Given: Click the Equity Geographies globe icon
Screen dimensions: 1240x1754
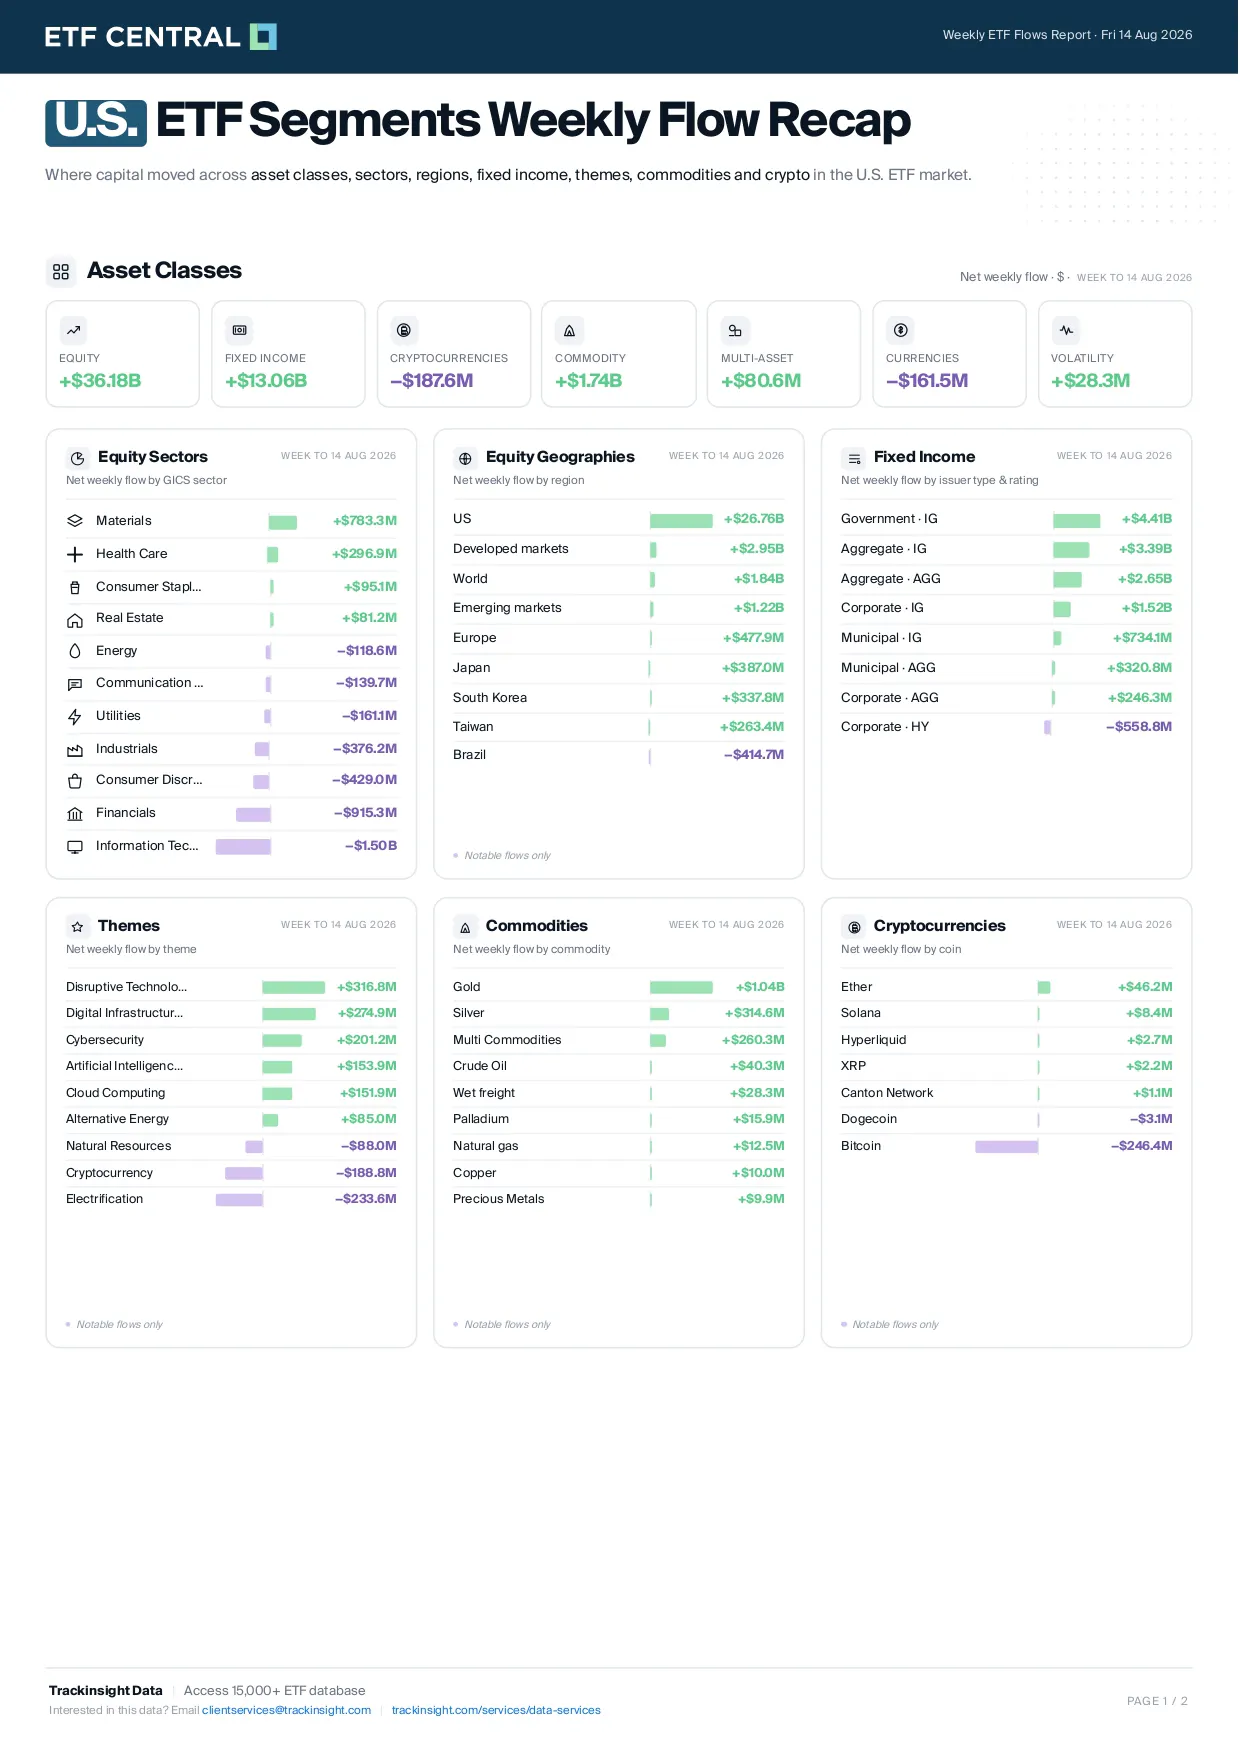Looking at the screenshot, I should 465,459.
